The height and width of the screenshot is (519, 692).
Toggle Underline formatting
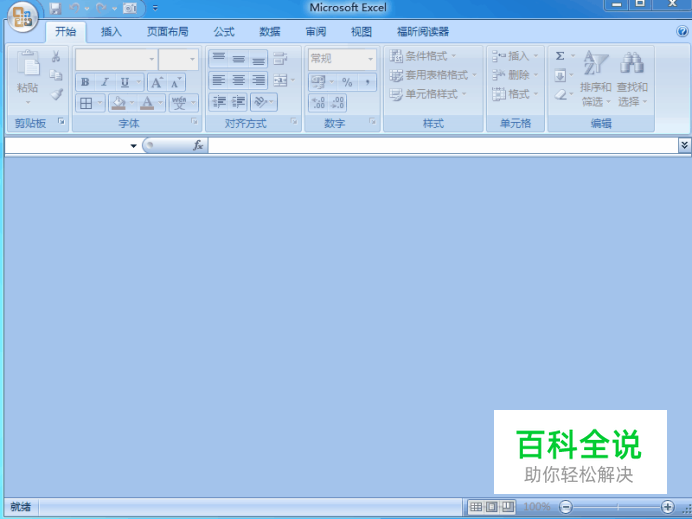(125, 82)
